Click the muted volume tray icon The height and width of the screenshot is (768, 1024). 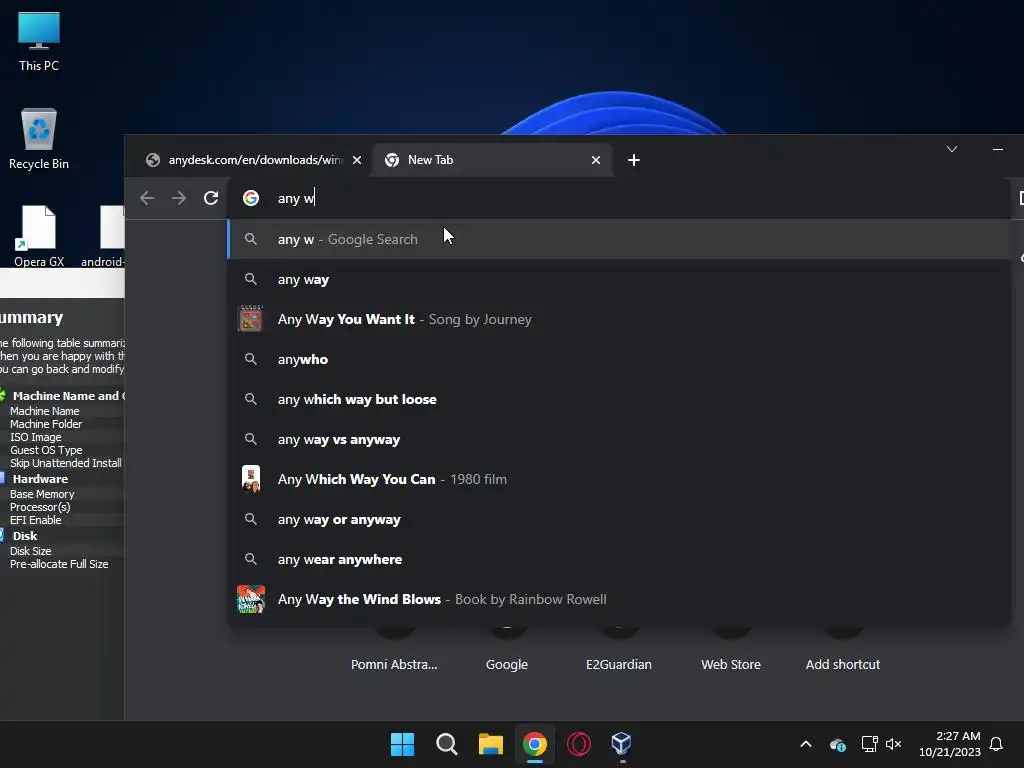click(893, 744)
